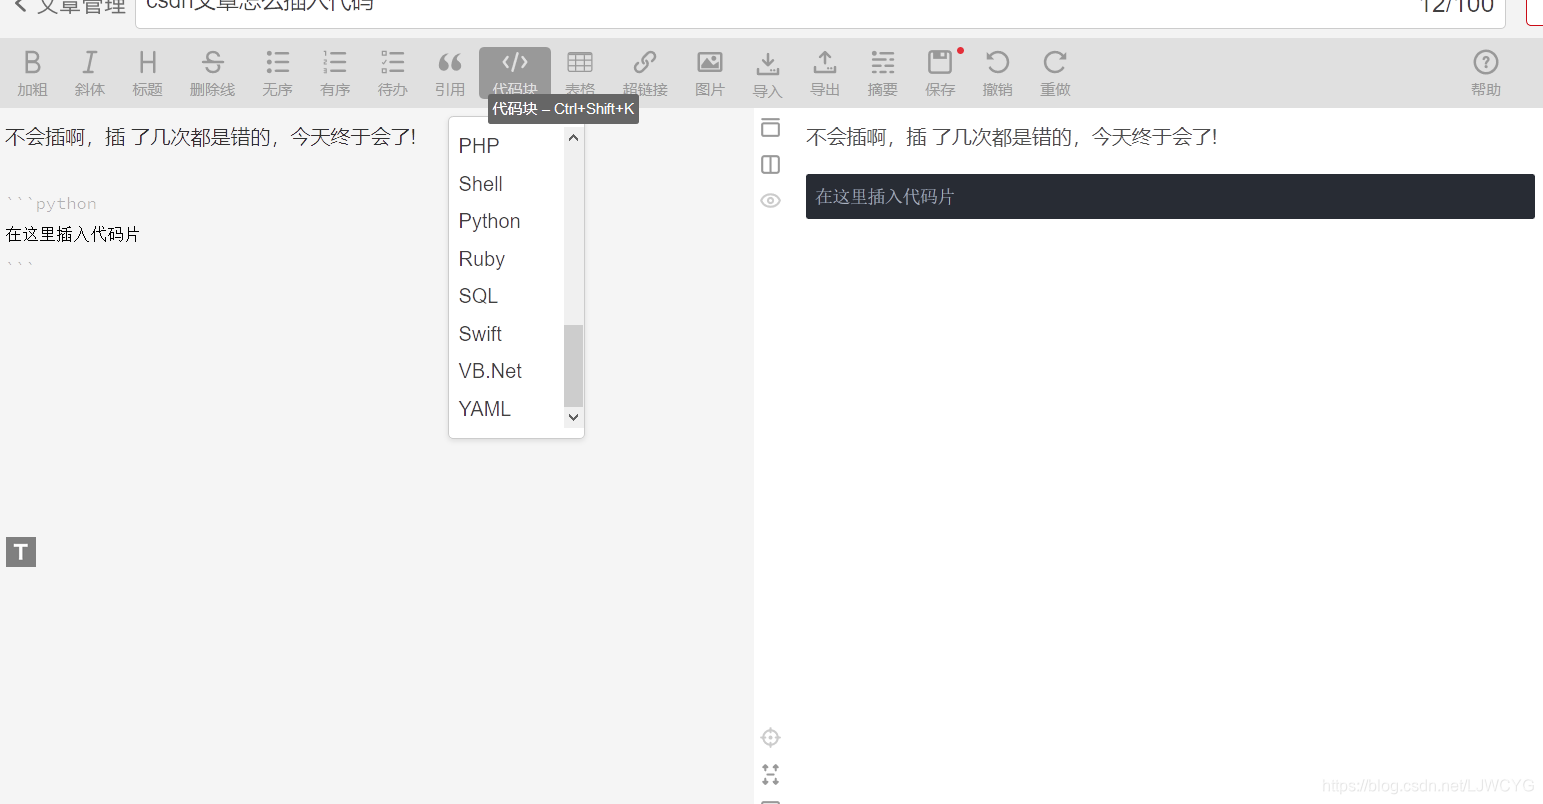This screenshot has height=804, width=1543.
Task: Select the italic (斜体) formatting tool
Action: point(90,72)
